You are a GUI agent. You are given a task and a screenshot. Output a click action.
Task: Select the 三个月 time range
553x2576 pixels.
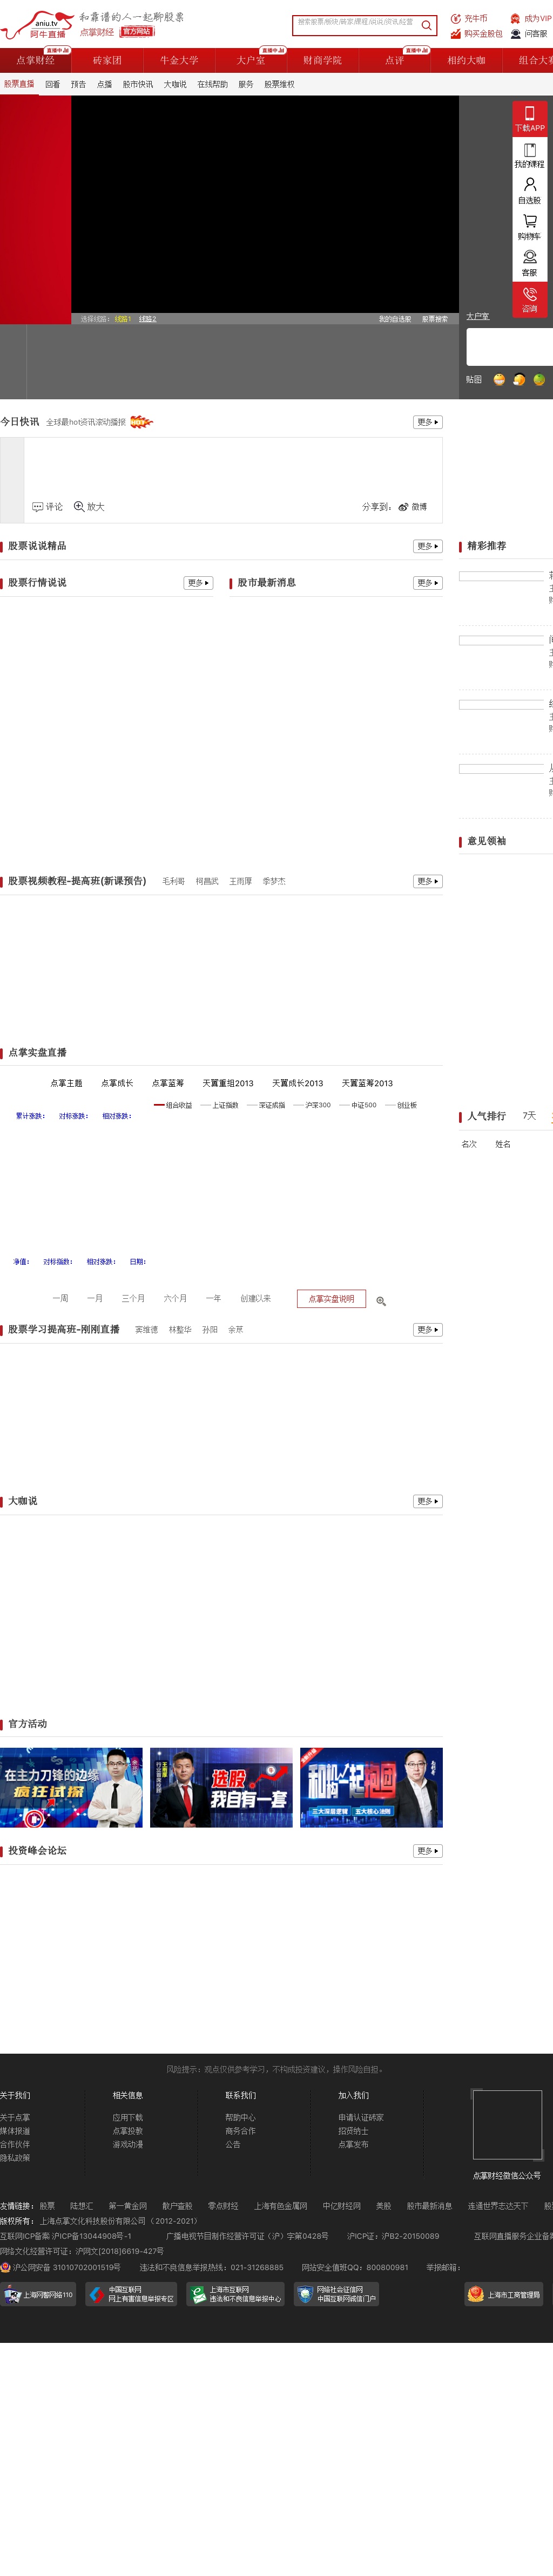point(133,1299)
